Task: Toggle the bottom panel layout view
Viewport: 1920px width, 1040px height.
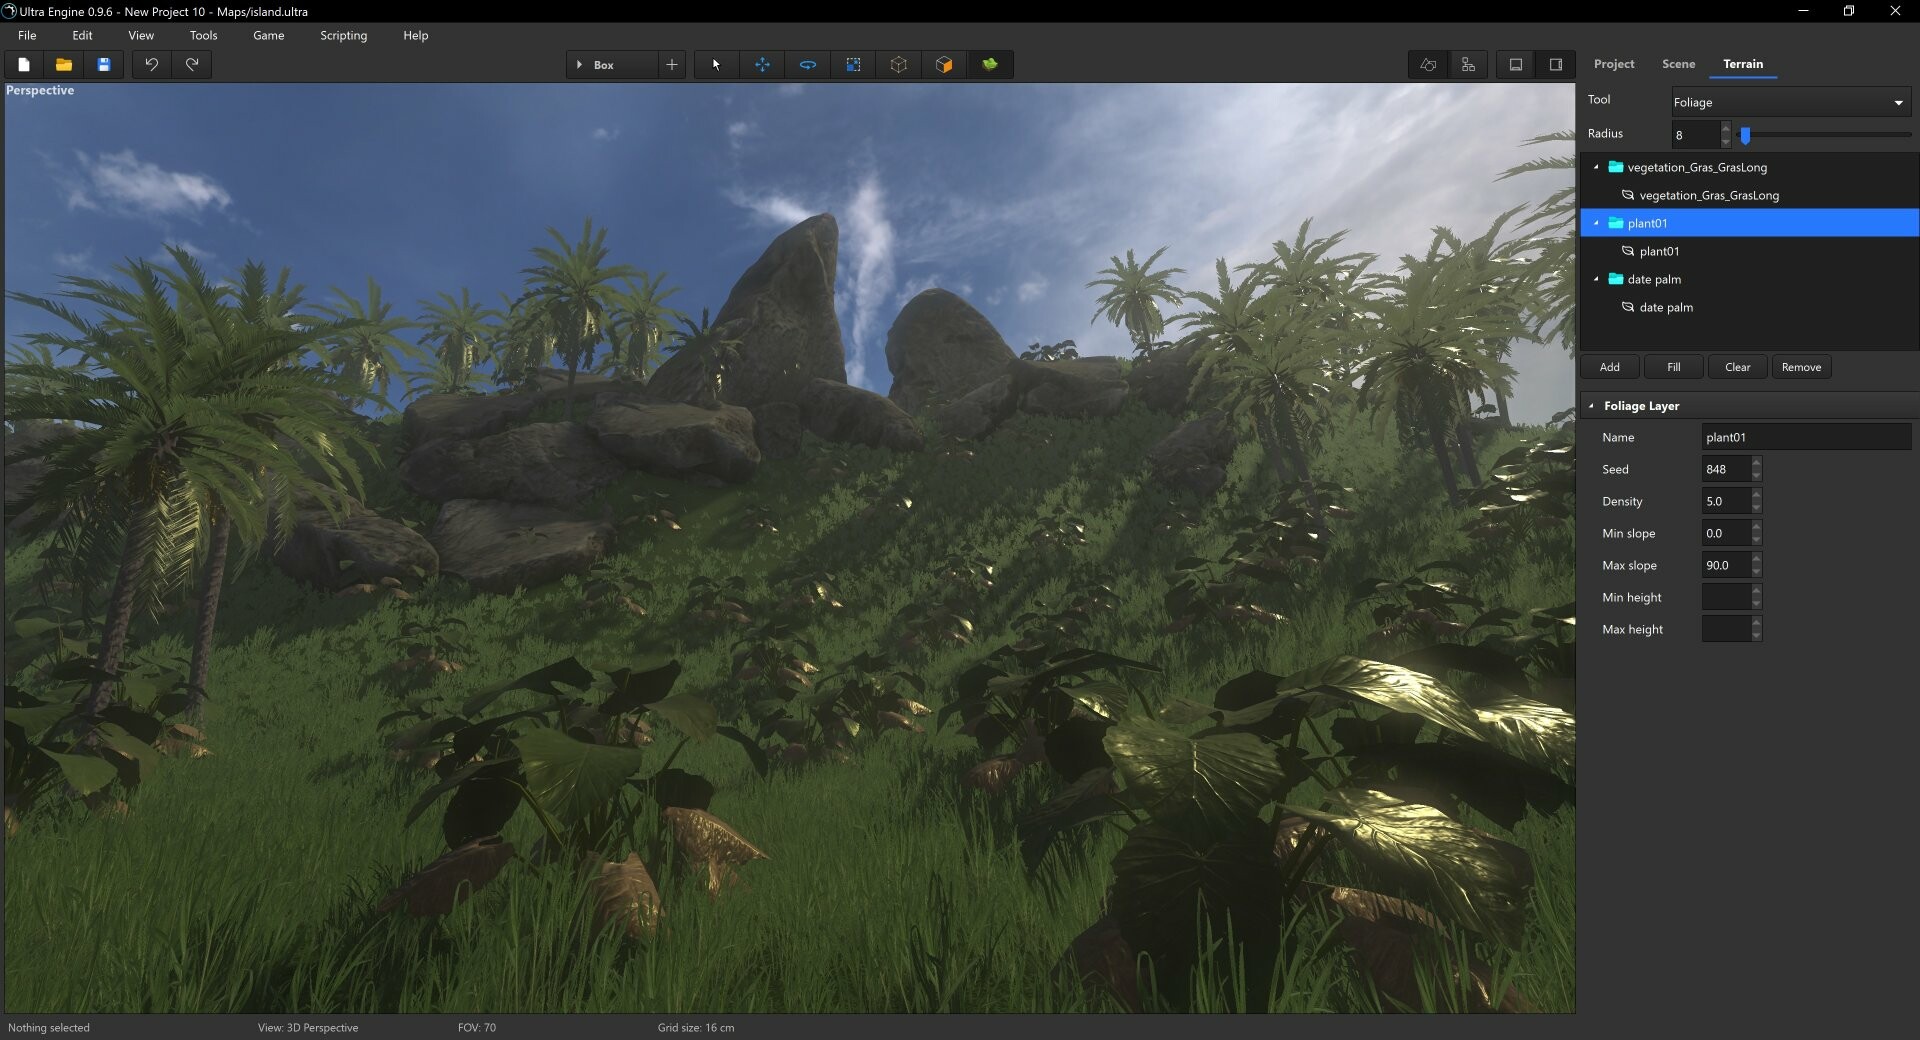Action: click(1515, 64)
